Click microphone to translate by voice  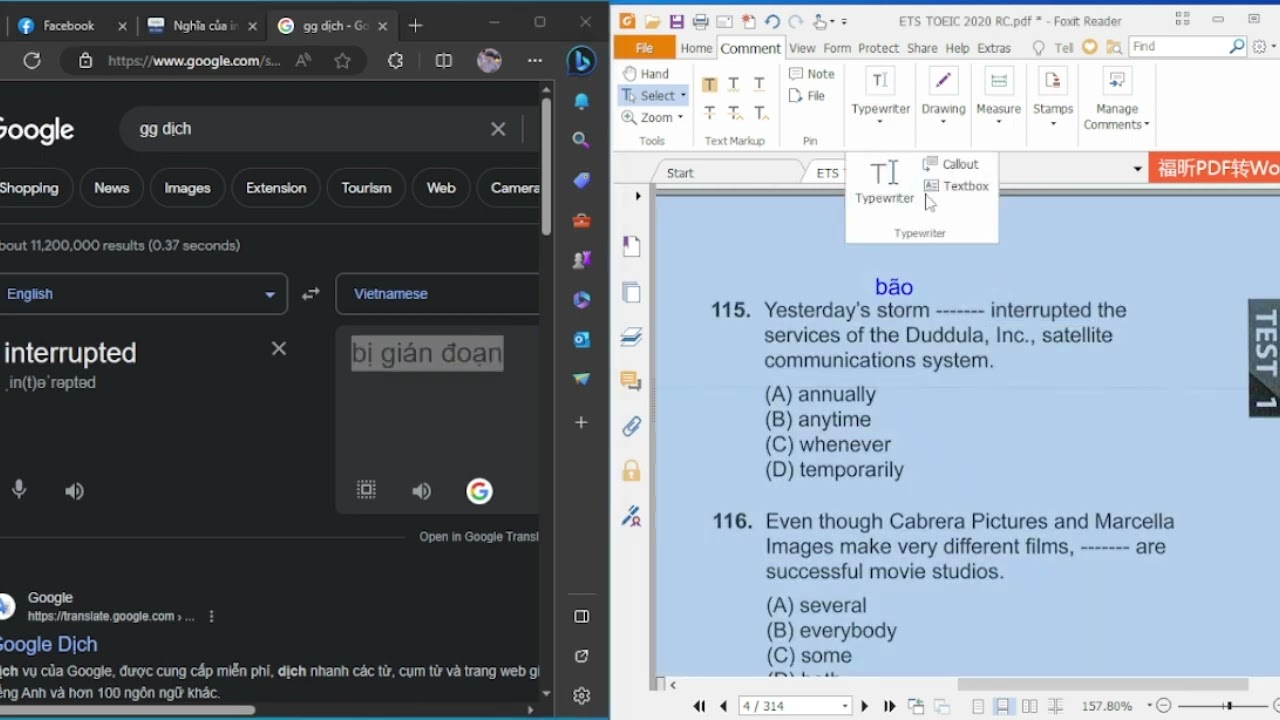[x=19, y=490]
